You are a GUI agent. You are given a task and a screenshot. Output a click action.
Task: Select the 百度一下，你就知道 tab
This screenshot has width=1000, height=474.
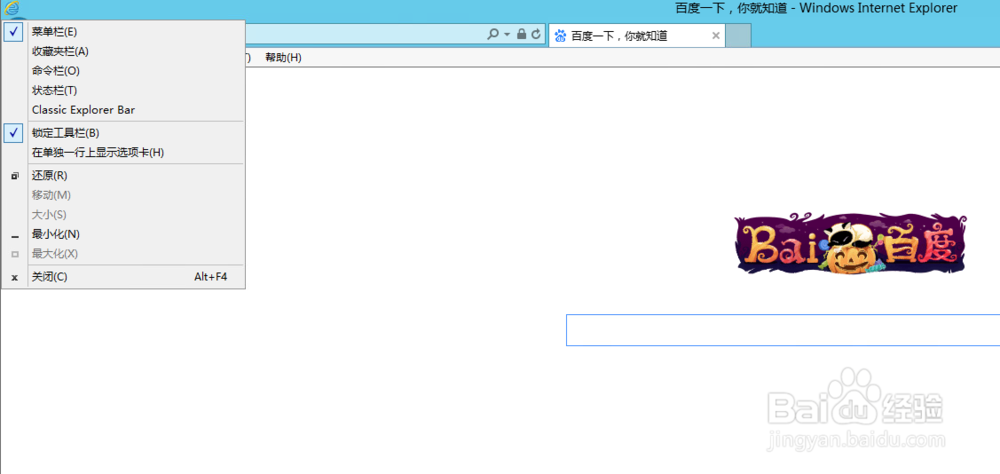636,36
